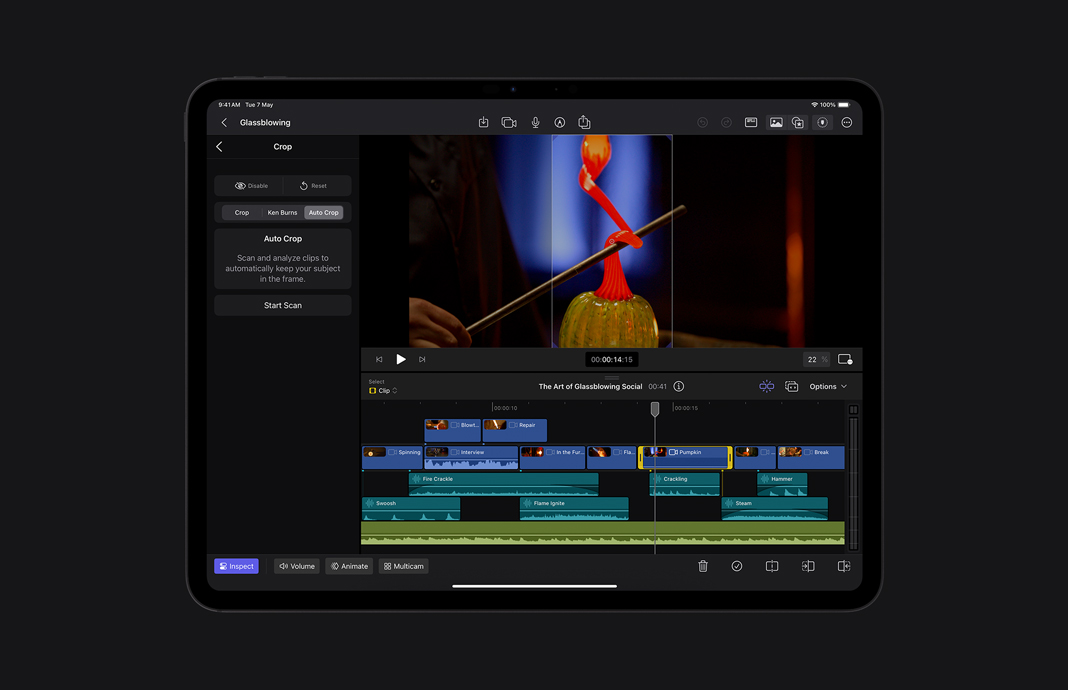Delete the selected clip with the trash icon
The height and width of the screenshot is (690, 1068).
pos(703,565)
